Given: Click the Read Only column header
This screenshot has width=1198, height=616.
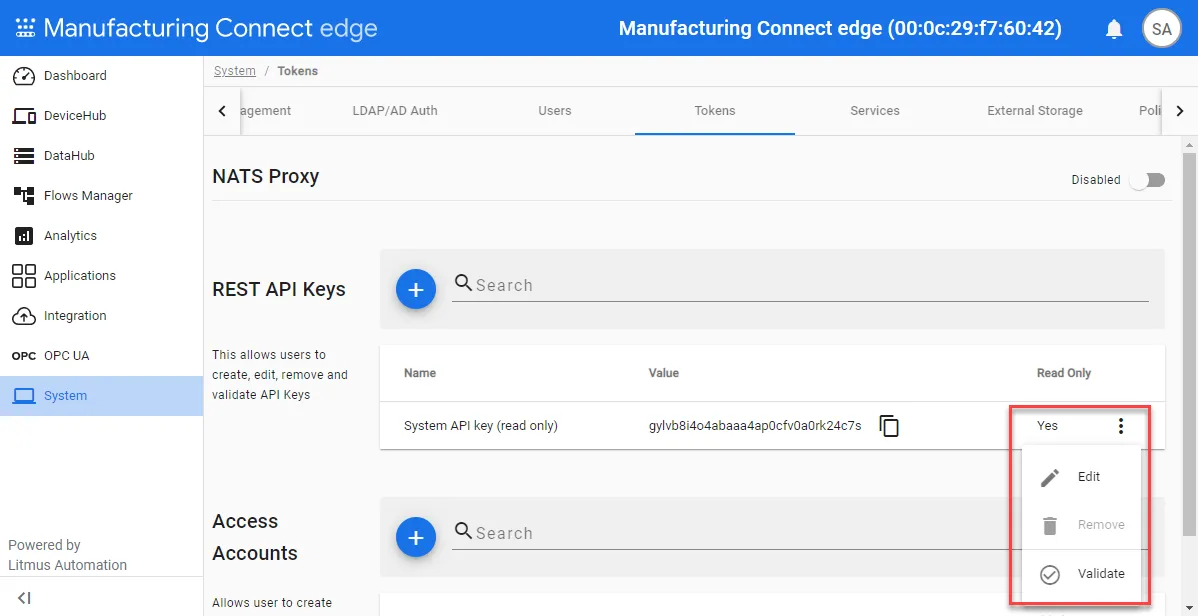Looking at the screenshot, I should [x=1064, y=373].
